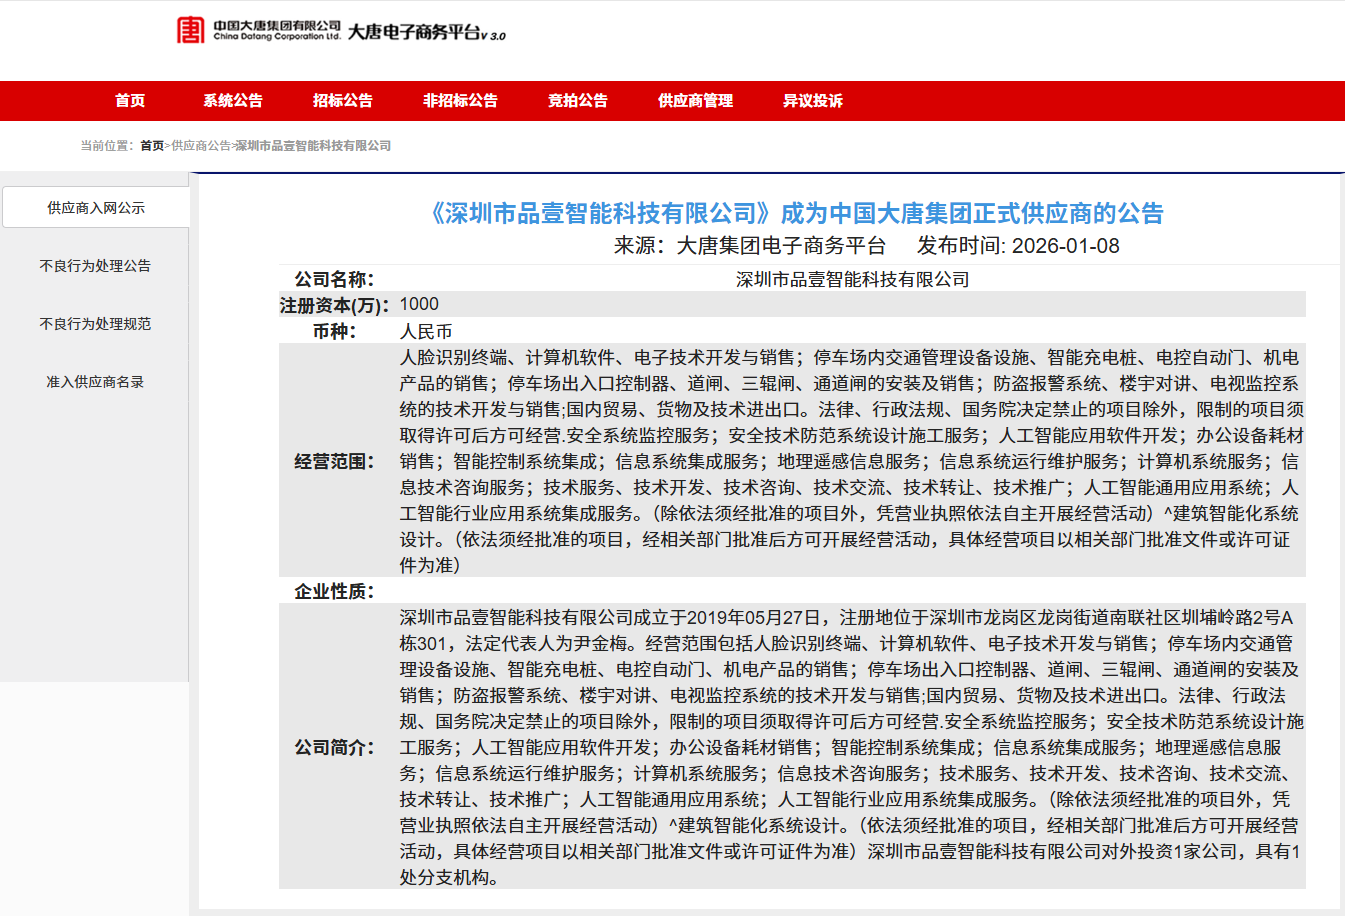Click the blue announcement headline
Screen dimensions: 1345x916
pos(797,213)
